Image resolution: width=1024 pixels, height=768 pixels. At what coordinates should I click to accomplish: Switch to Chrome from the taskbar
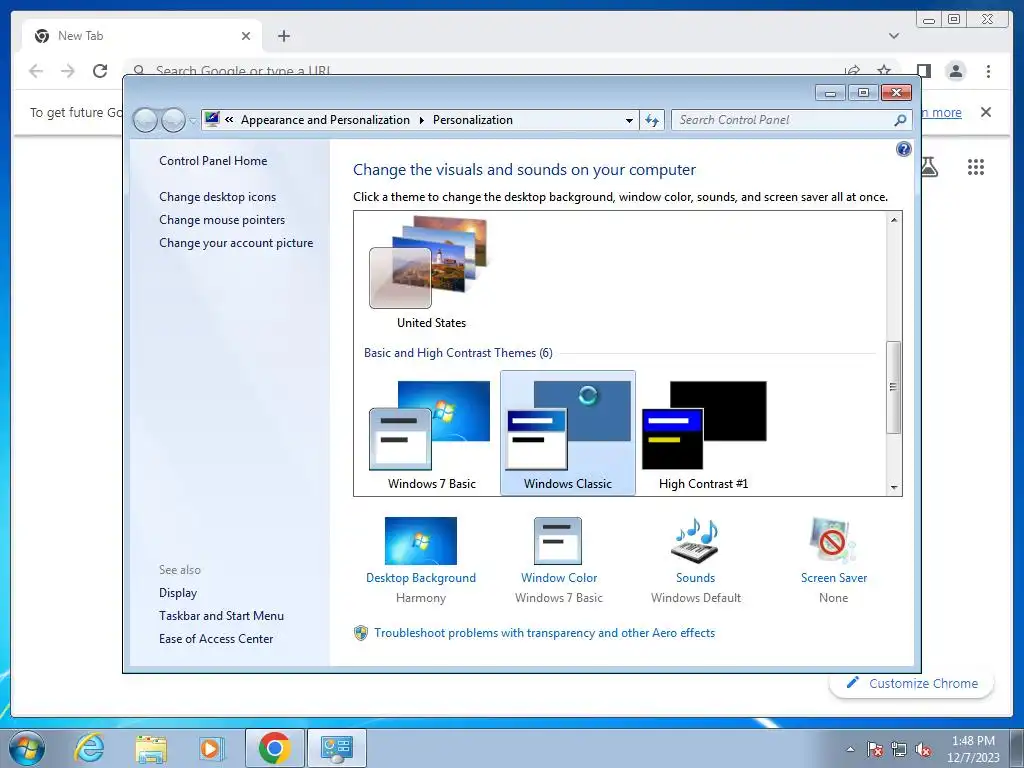[274, 748]
